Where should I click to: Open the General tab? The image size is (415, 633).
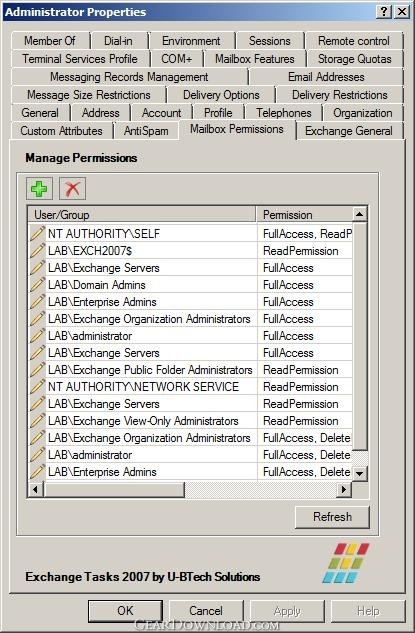pos(40,113)
